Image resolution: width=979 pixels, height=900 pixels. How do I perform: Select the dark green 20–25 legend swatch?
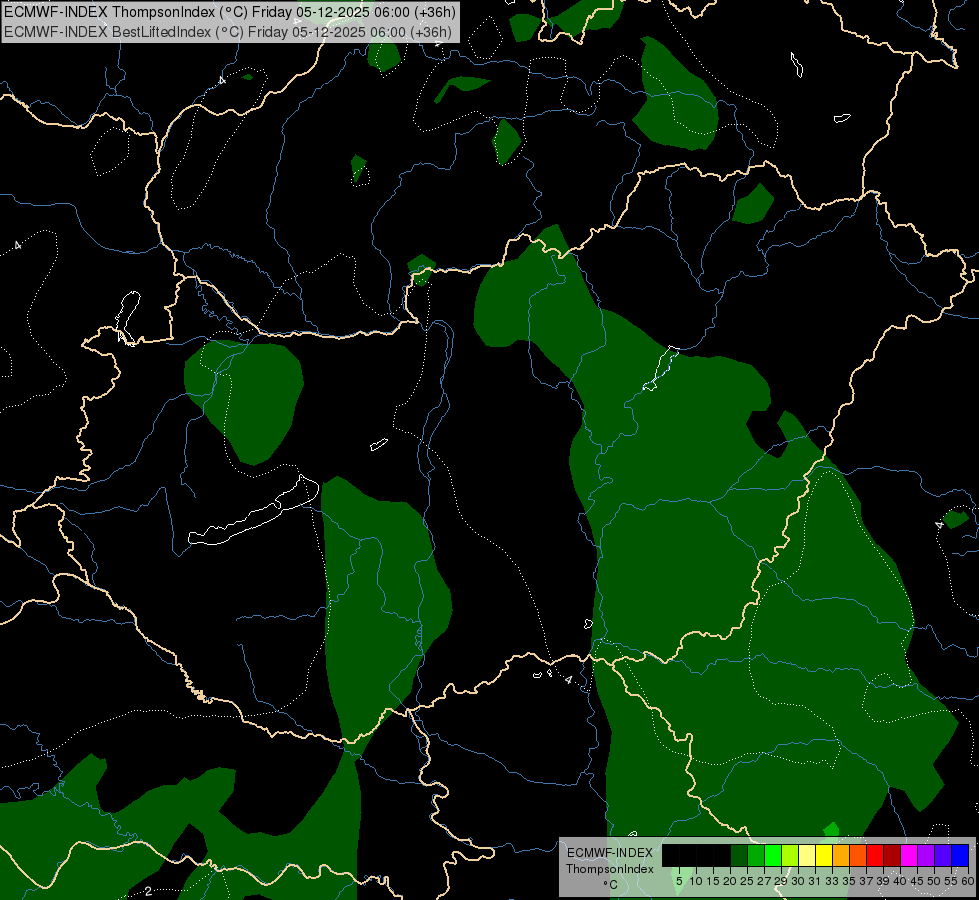pyautogui.click(x=739, y=855)
